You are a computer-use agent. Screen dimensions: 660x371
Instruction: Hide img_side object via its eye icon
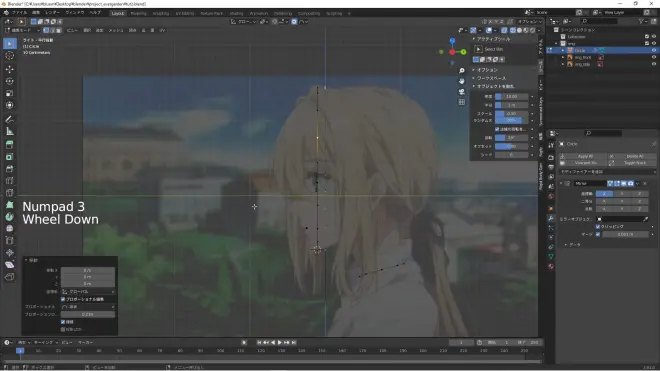click(654, 64)
